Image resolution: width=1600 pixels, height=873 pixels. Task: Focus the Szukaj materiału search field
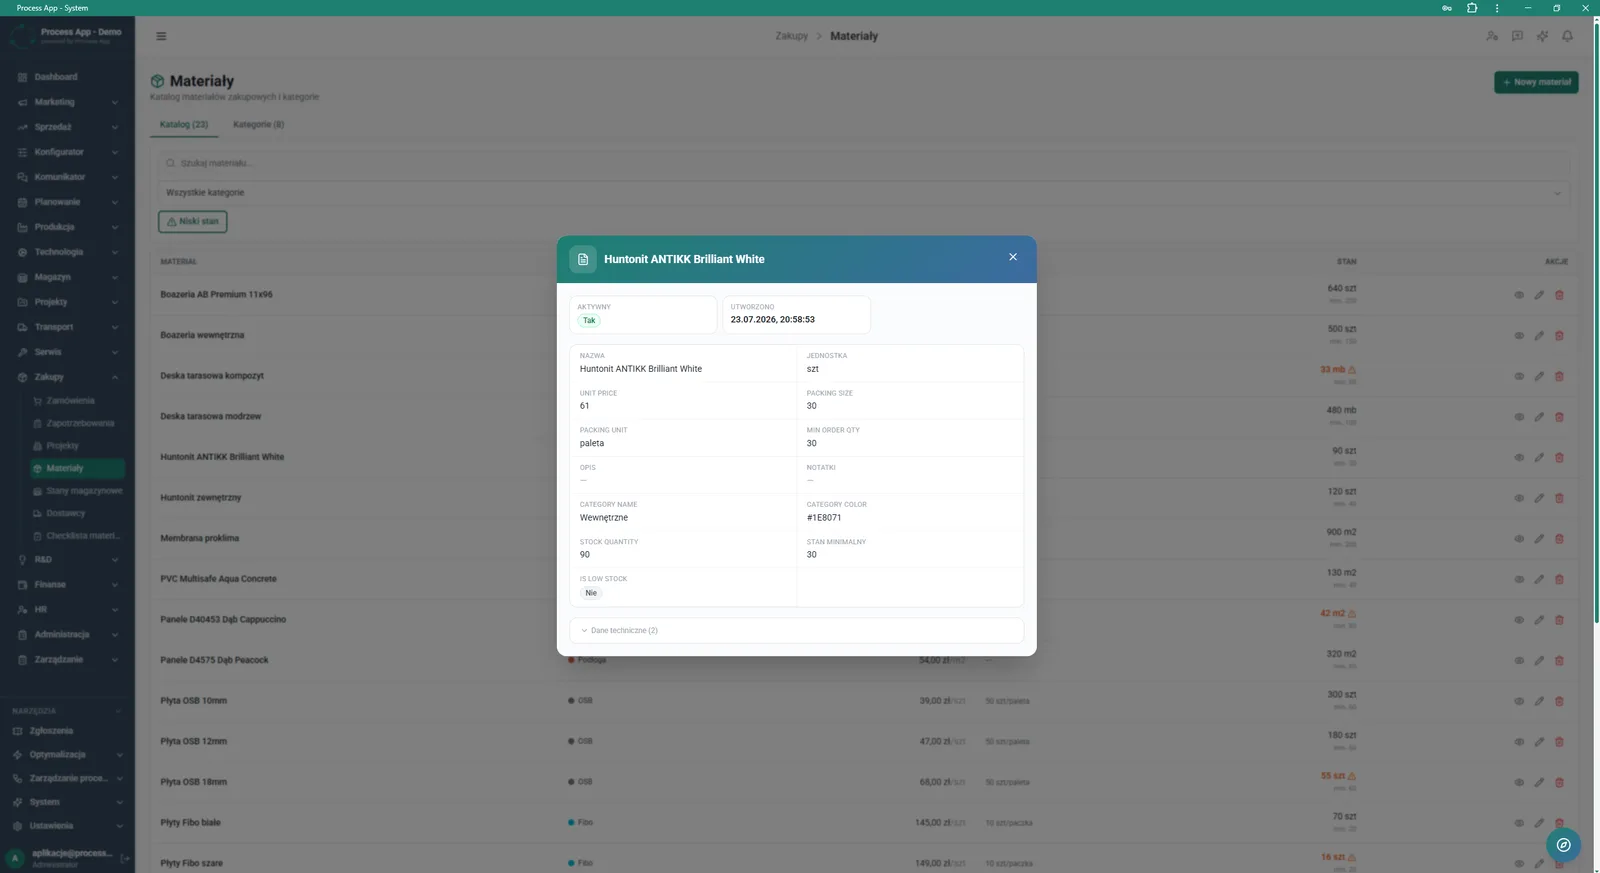[863, 163]
